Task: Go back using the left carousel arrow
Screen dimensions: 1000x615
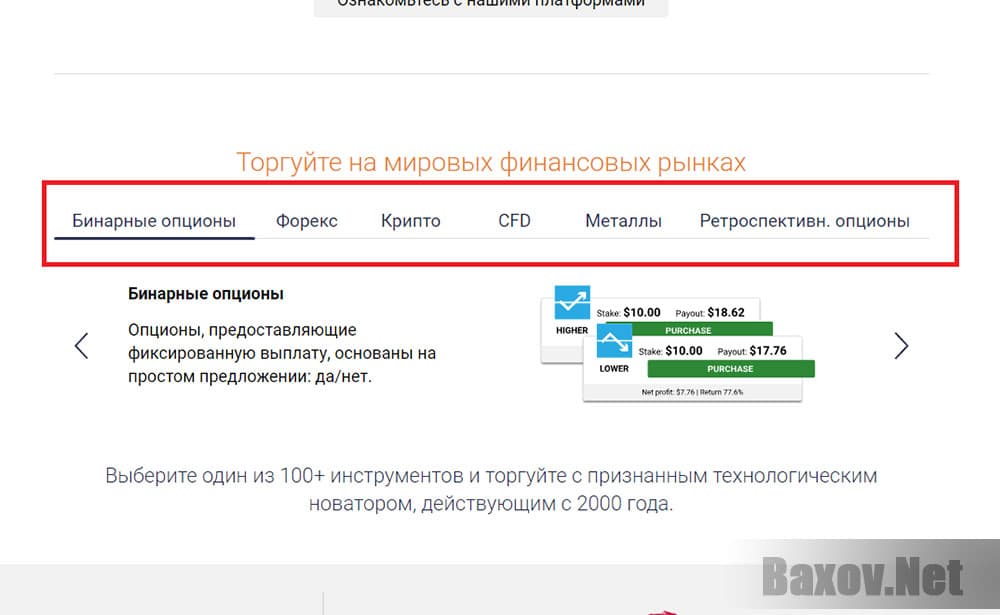Action: point(81,345)
